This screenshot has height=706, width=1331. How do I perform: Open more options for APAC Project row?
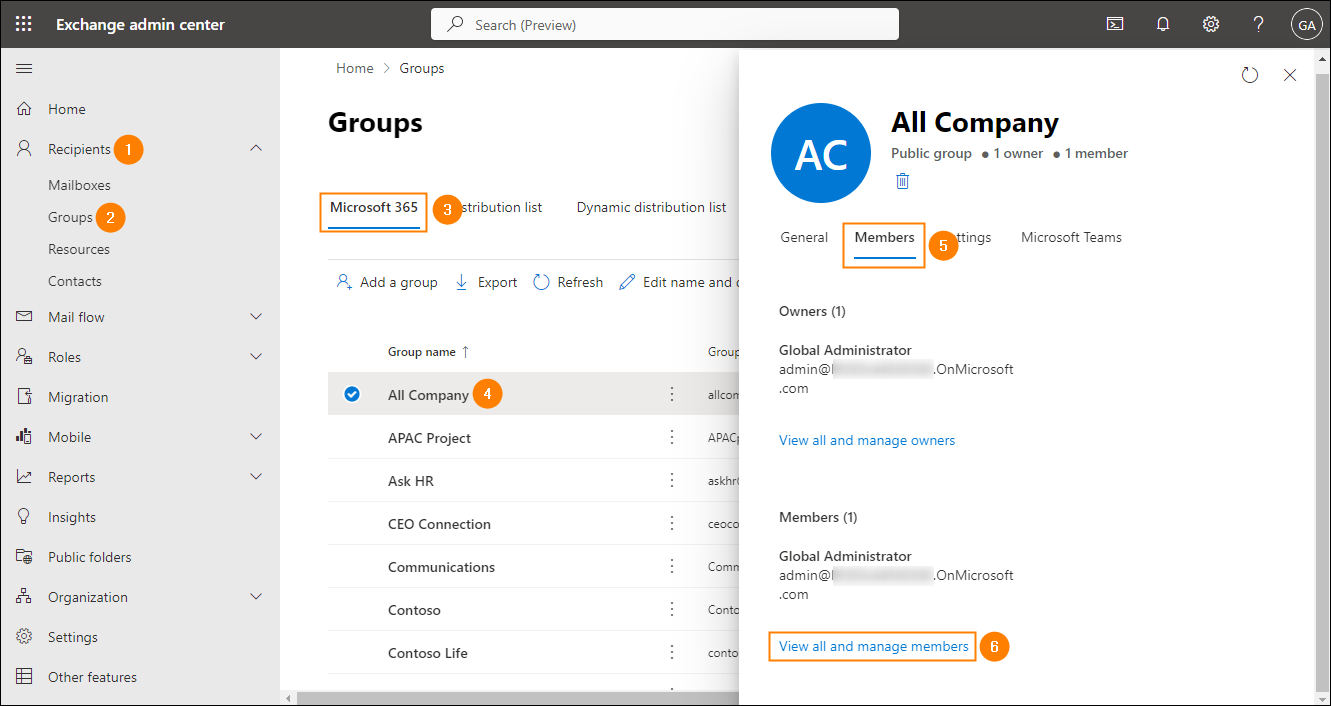tap(672, 438)
